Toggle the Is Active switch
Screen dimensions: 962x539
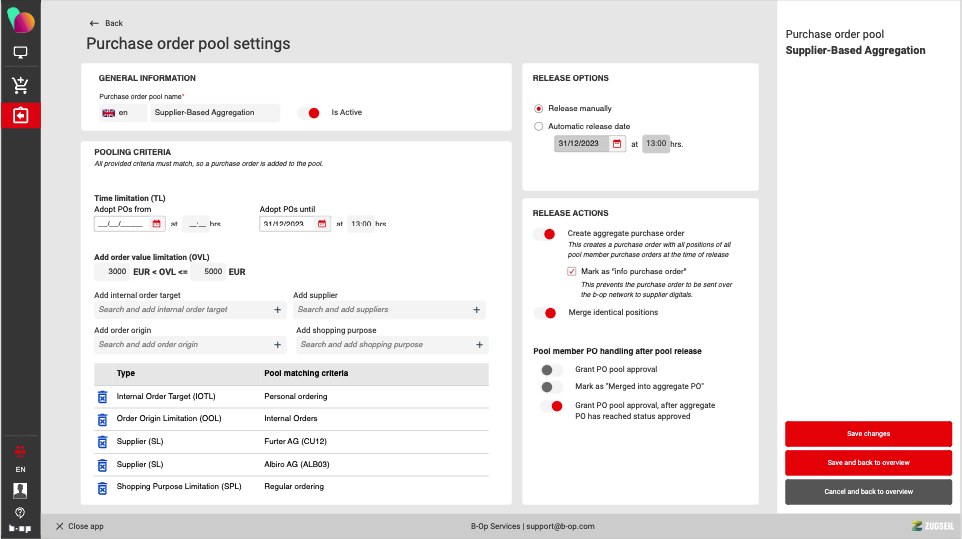(309, 113)
